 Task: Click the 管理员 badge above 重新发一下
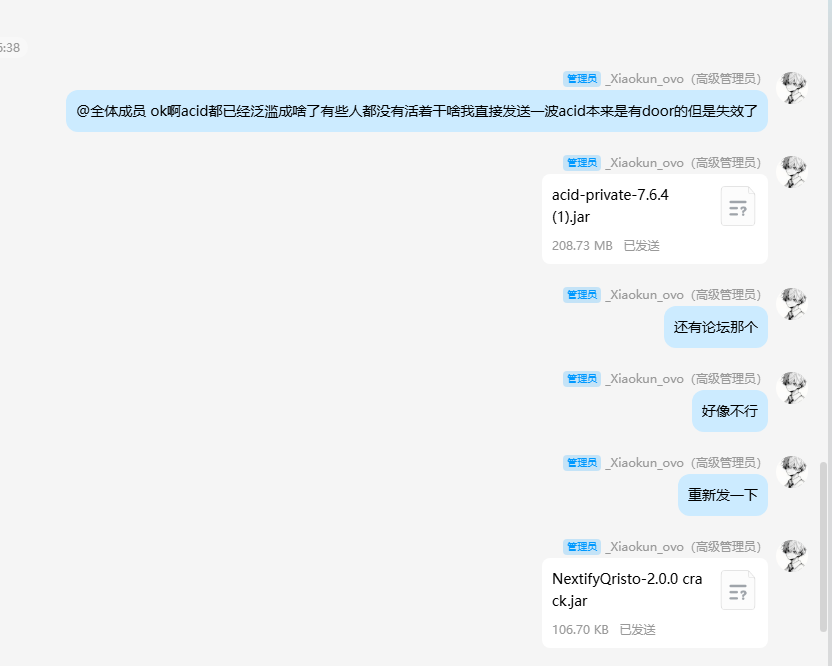(581, 463)
